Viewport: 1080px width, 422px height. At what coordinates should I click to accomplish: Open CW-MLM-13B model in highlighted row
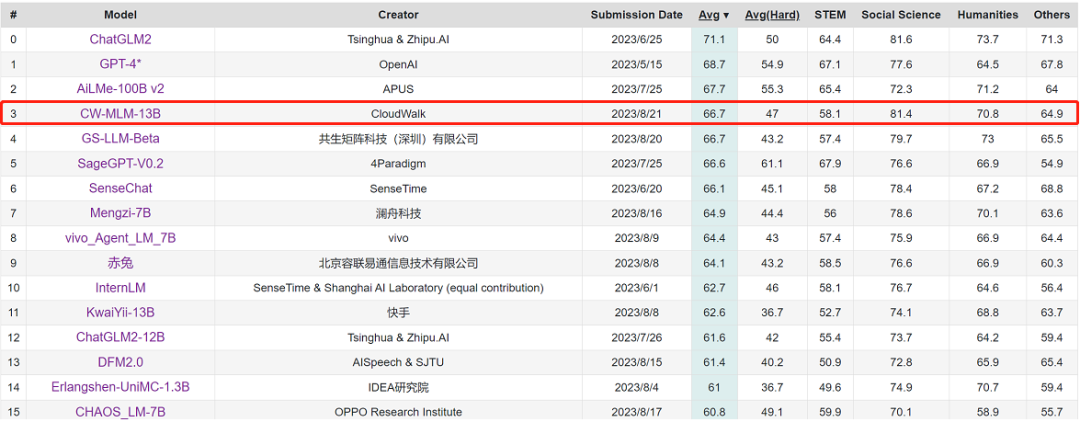point(120,114)
